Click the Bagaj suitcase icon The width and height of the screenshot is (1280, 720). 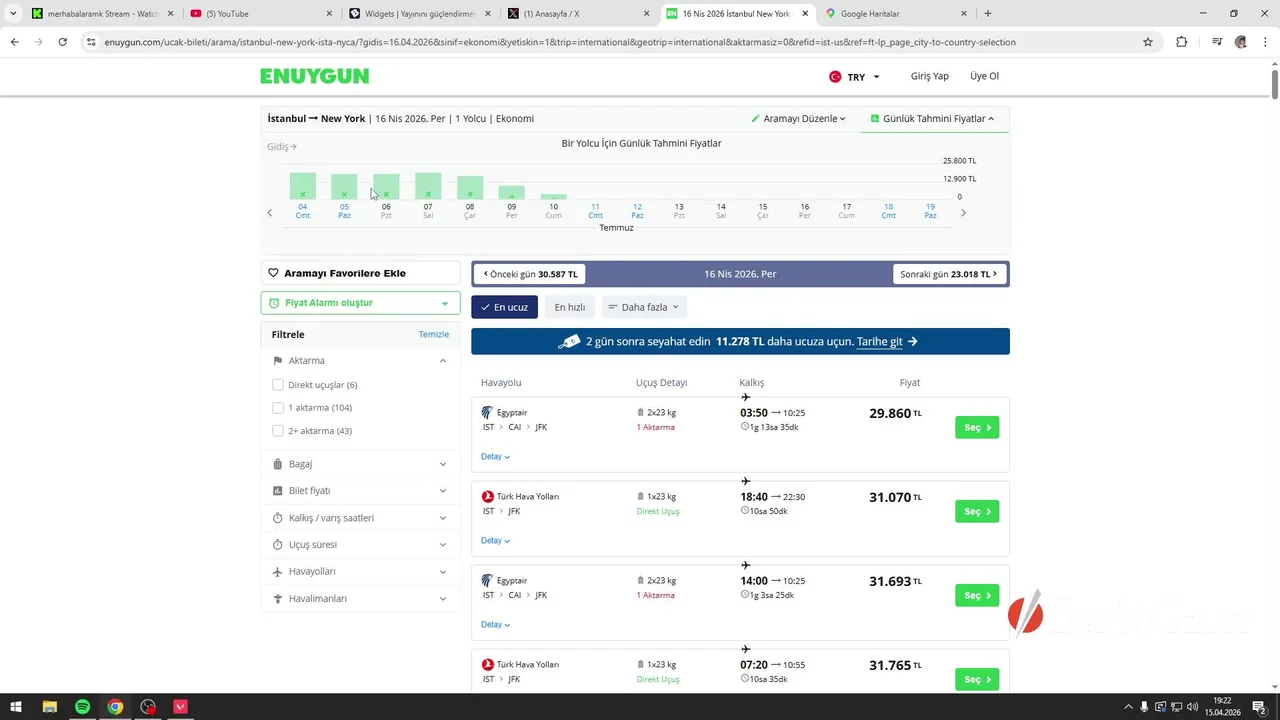[278, 464]
